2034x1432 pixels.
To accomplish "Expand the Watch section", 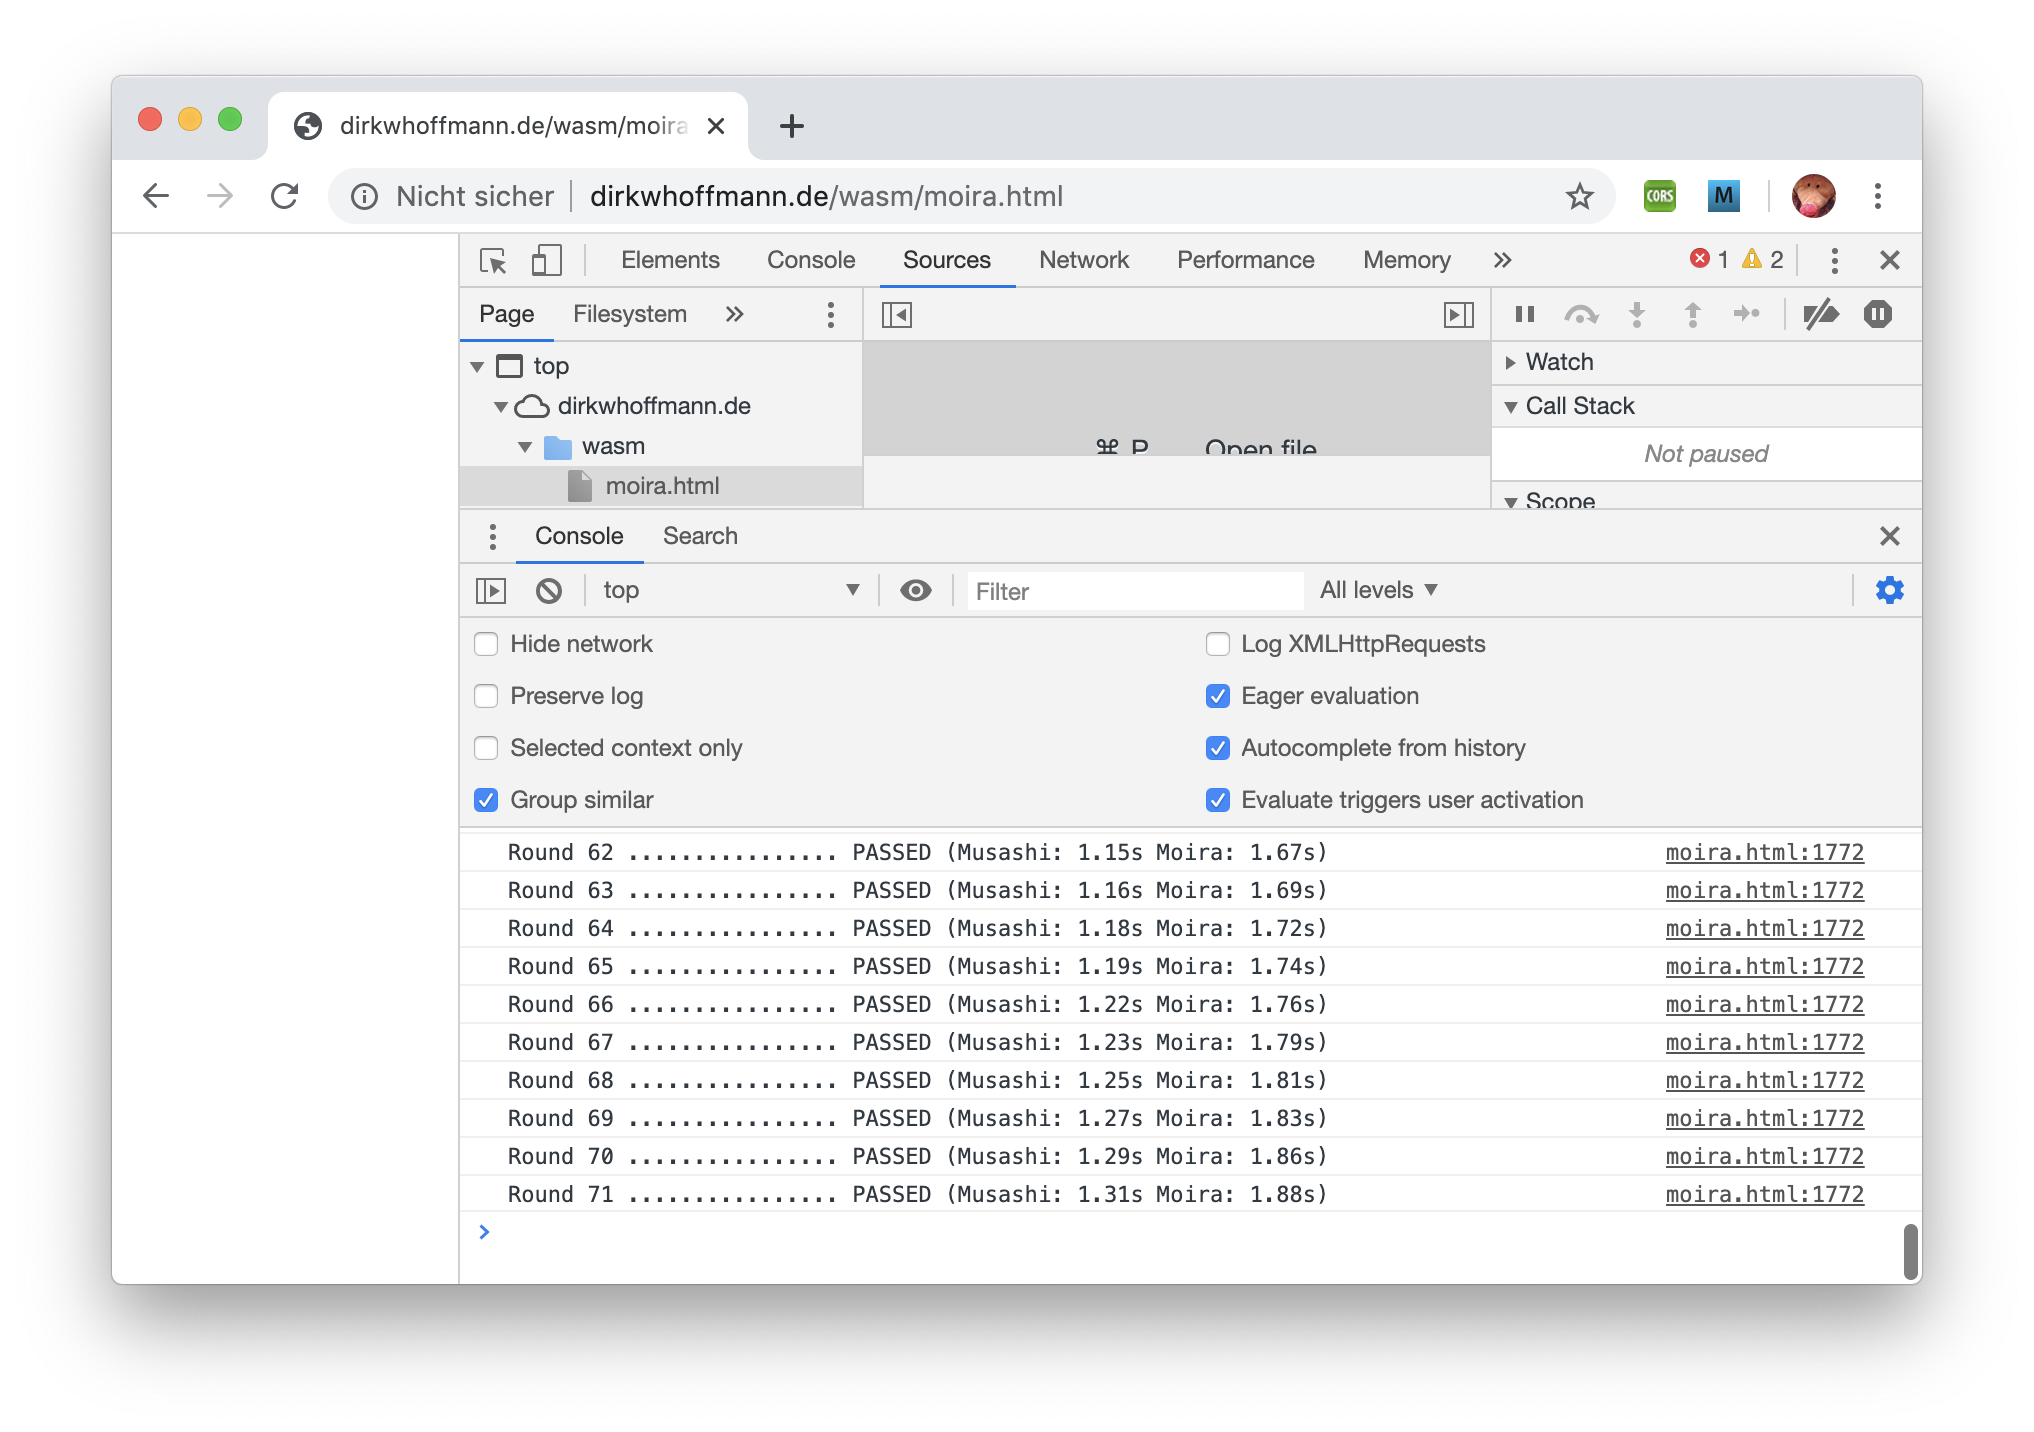I will 1511,362.
